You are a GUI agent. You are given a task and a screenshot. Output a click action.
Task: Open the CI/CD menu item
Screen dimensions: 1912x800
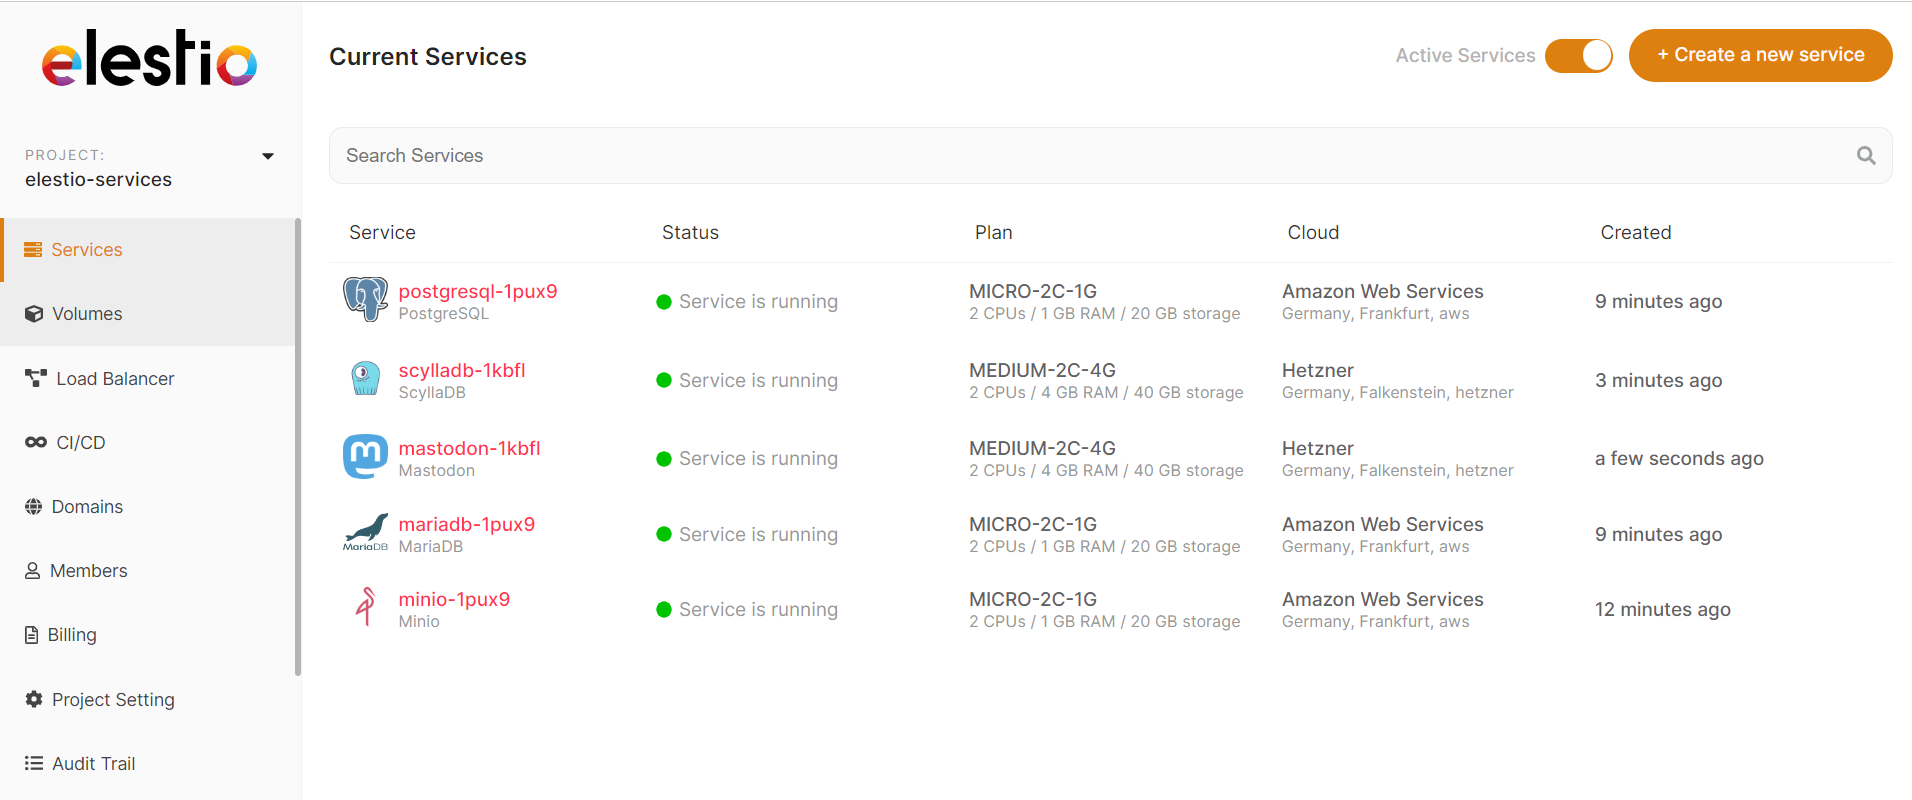(80, 443)
